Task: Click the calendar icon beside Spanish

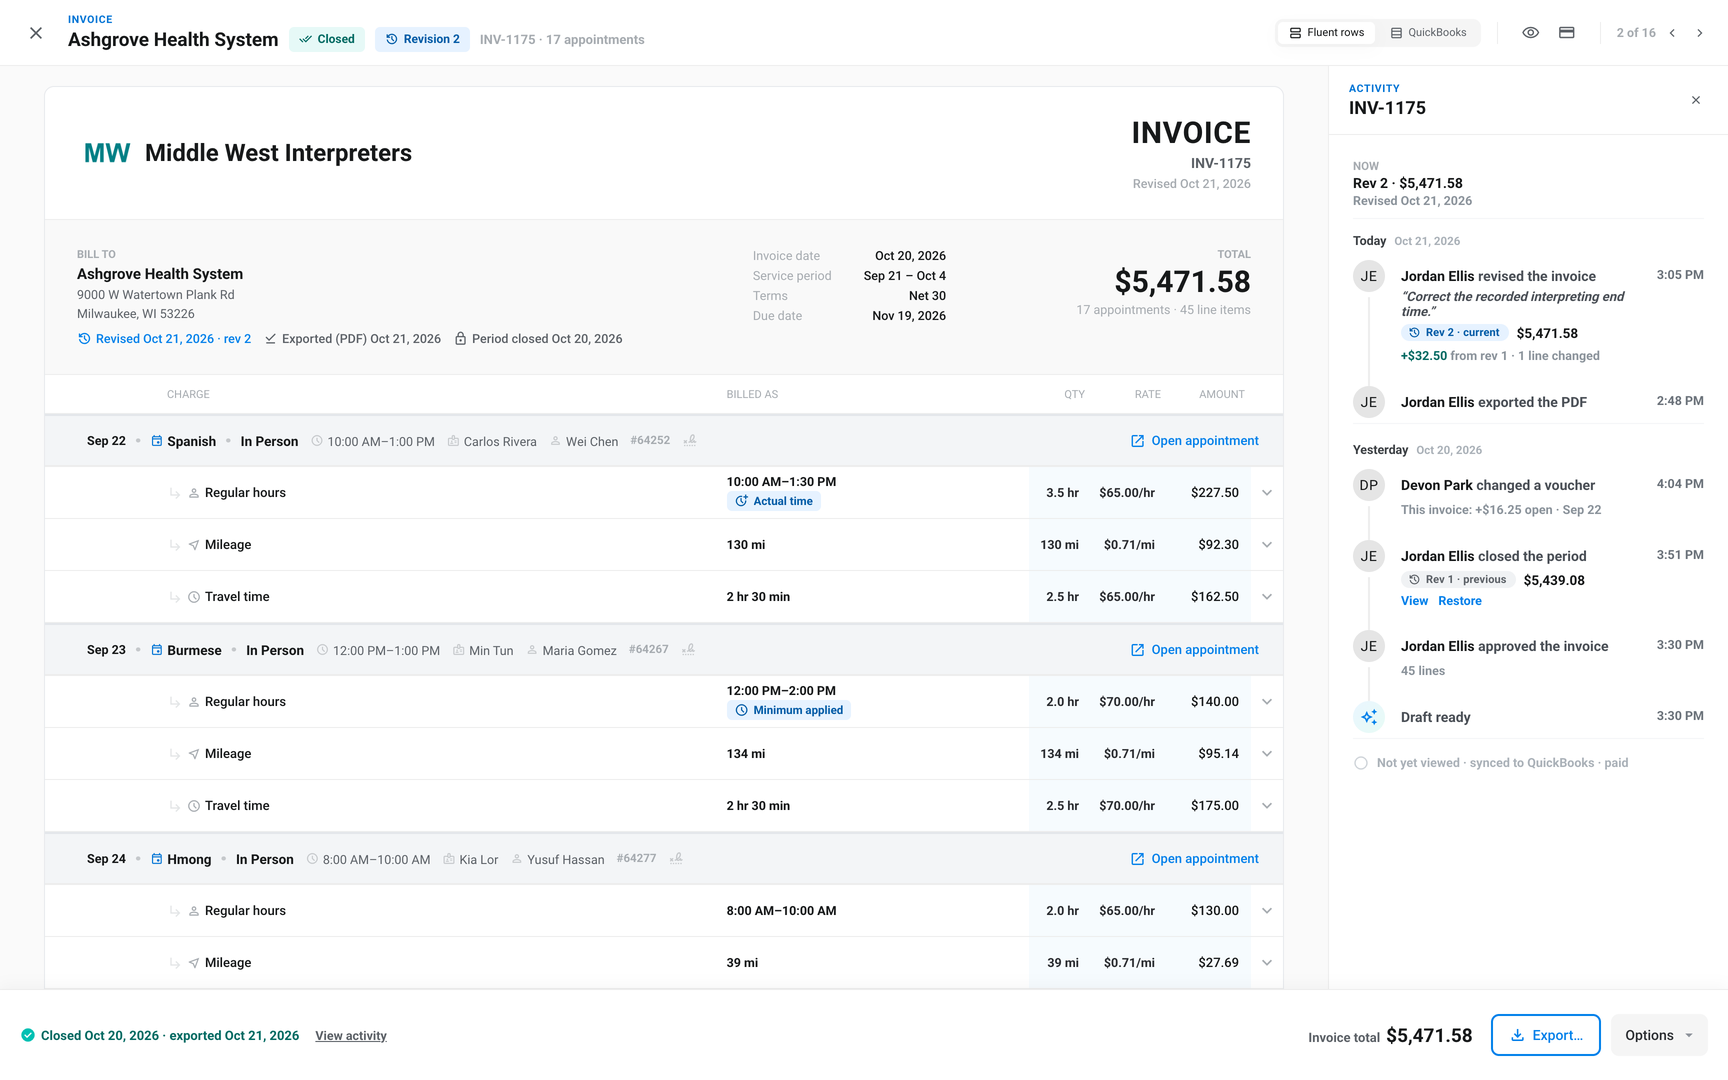Action: pos(157,441)
